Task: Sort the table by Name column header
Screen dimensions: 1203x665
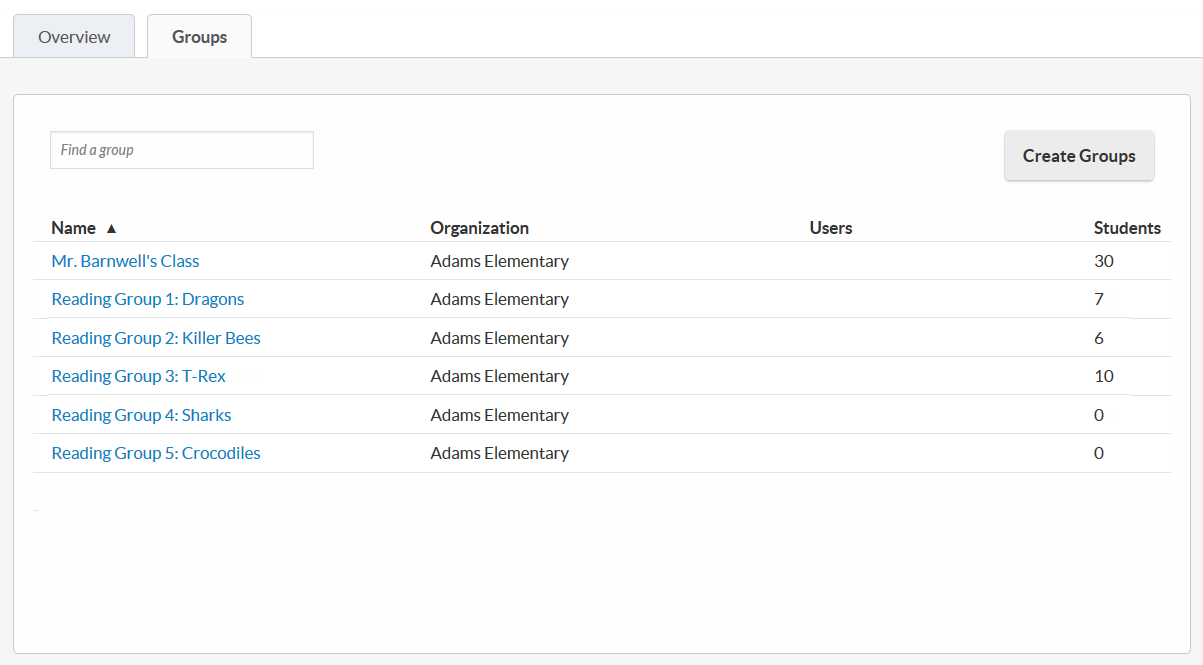Action: pos(74,228)
